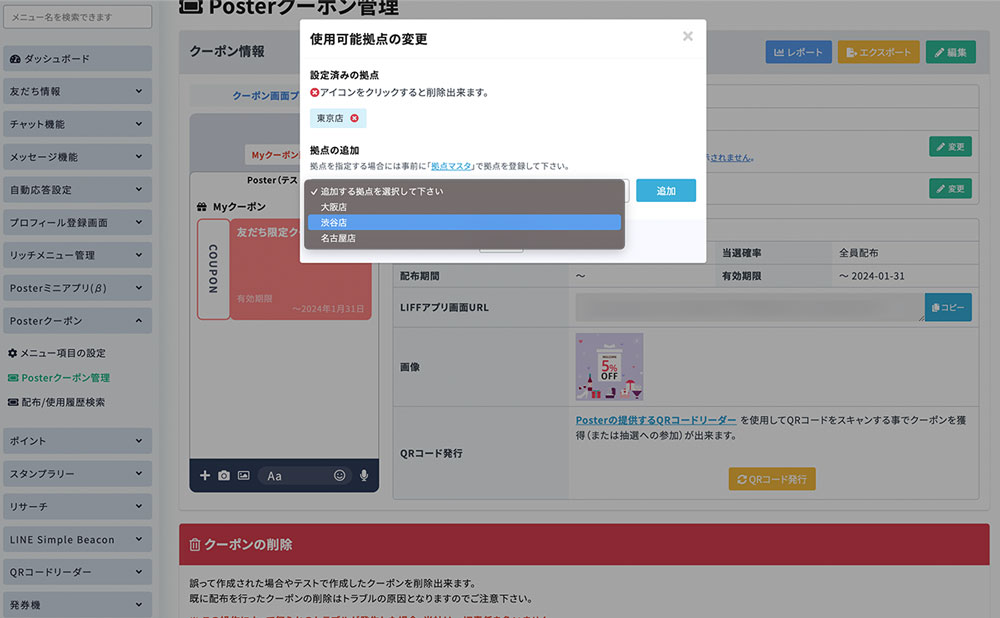Click the 全員配布 value cell
Image resolution: width=1000 pixels, height=618 pixels.
pyautogui.click(x=858, y=253)
